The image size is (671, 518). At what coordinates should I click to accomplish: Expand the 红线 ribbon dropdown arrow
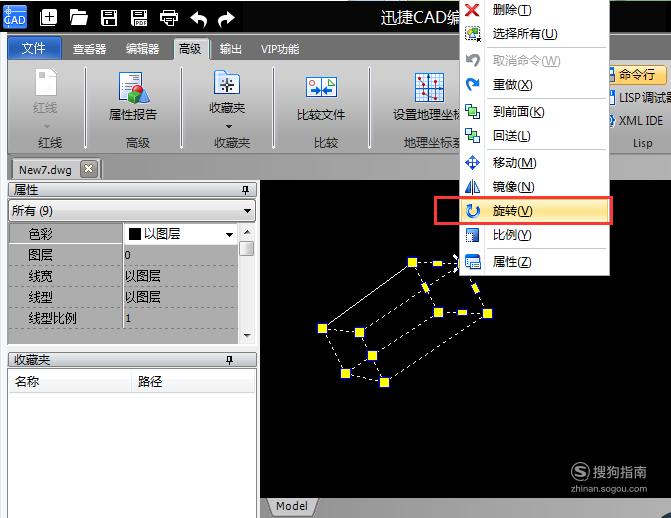click(x=46, y=126)
